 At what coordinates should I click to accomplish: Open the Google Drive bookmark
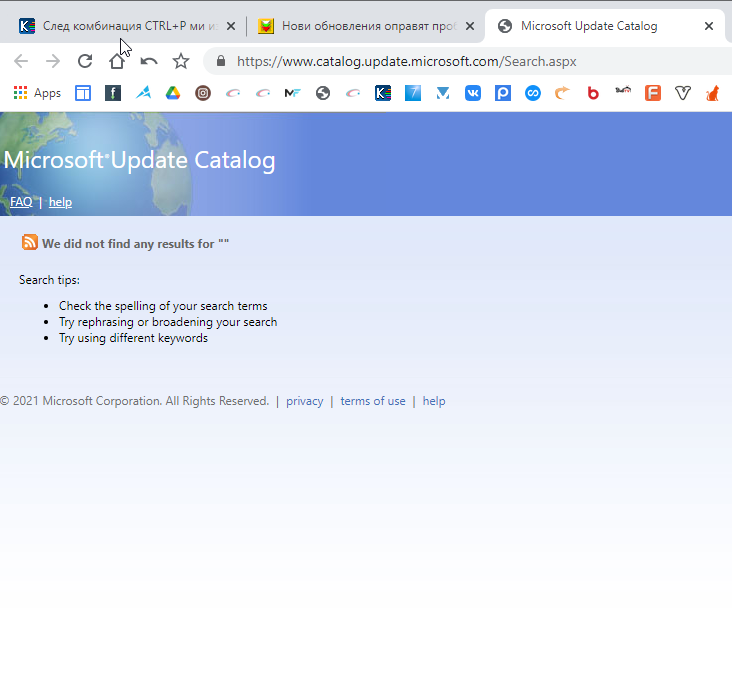coord(173,93)
